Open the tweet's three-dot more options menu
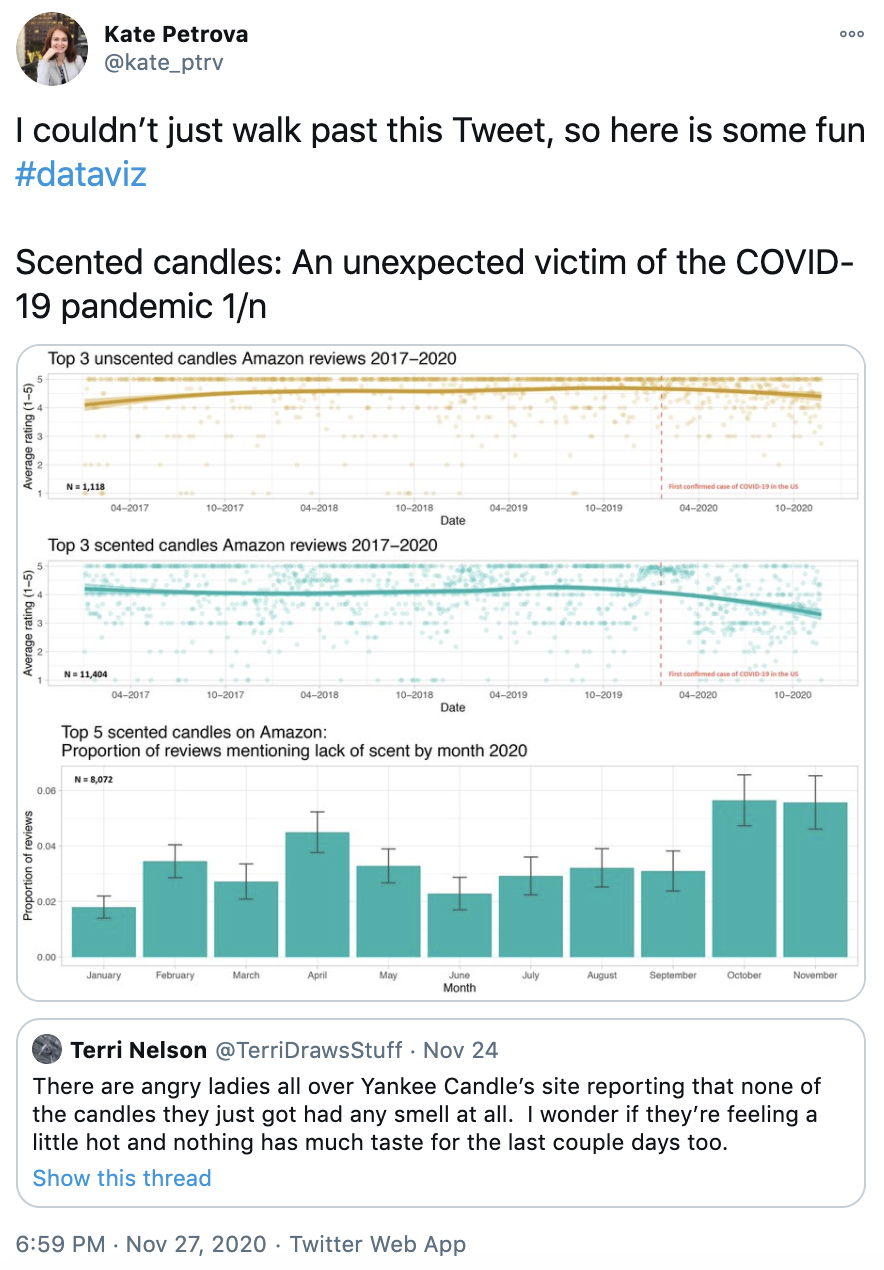The width and height of the screenshot is (884, 1270). (x=851, y=34)
